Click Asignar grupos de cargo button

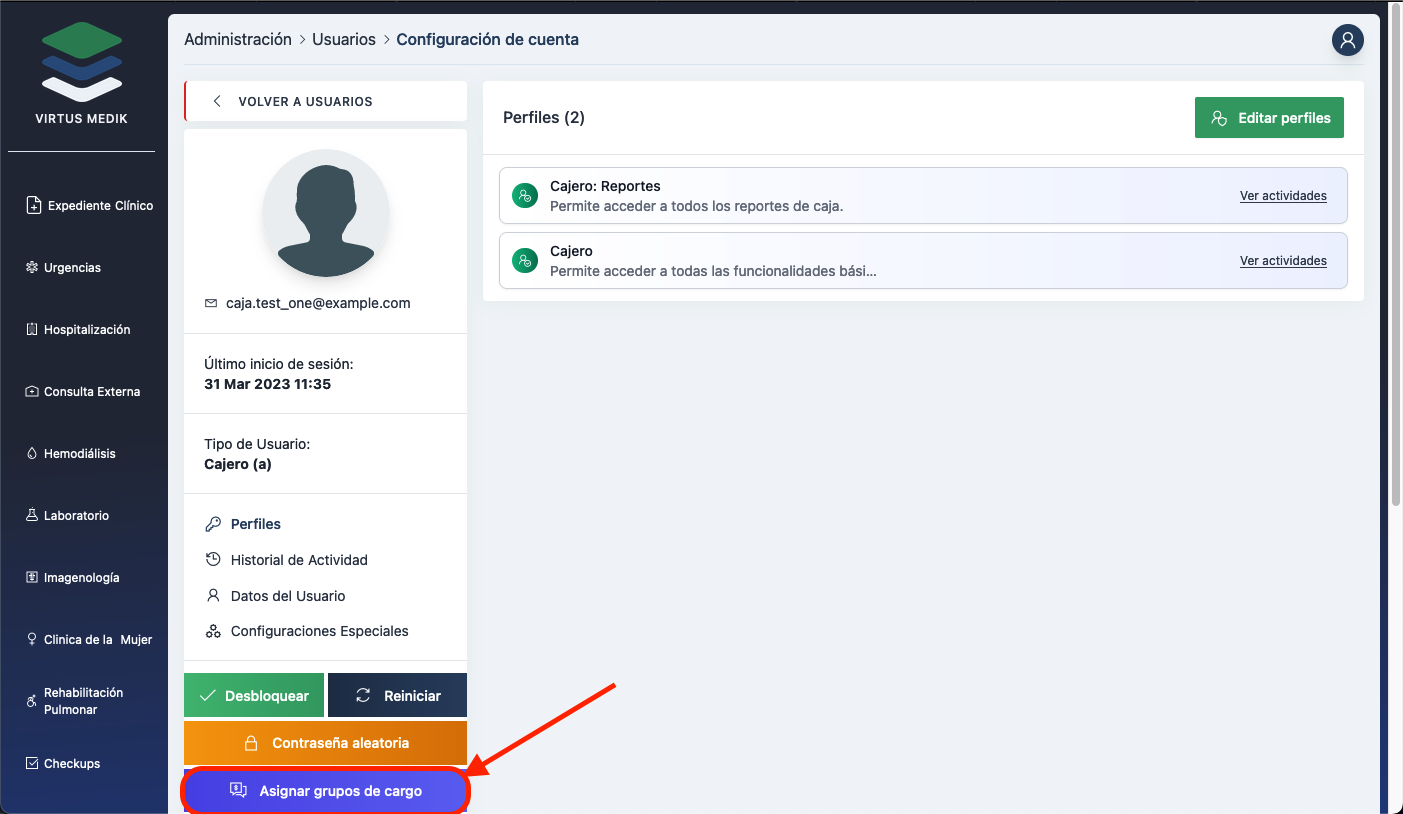click(x=325, y=791)
